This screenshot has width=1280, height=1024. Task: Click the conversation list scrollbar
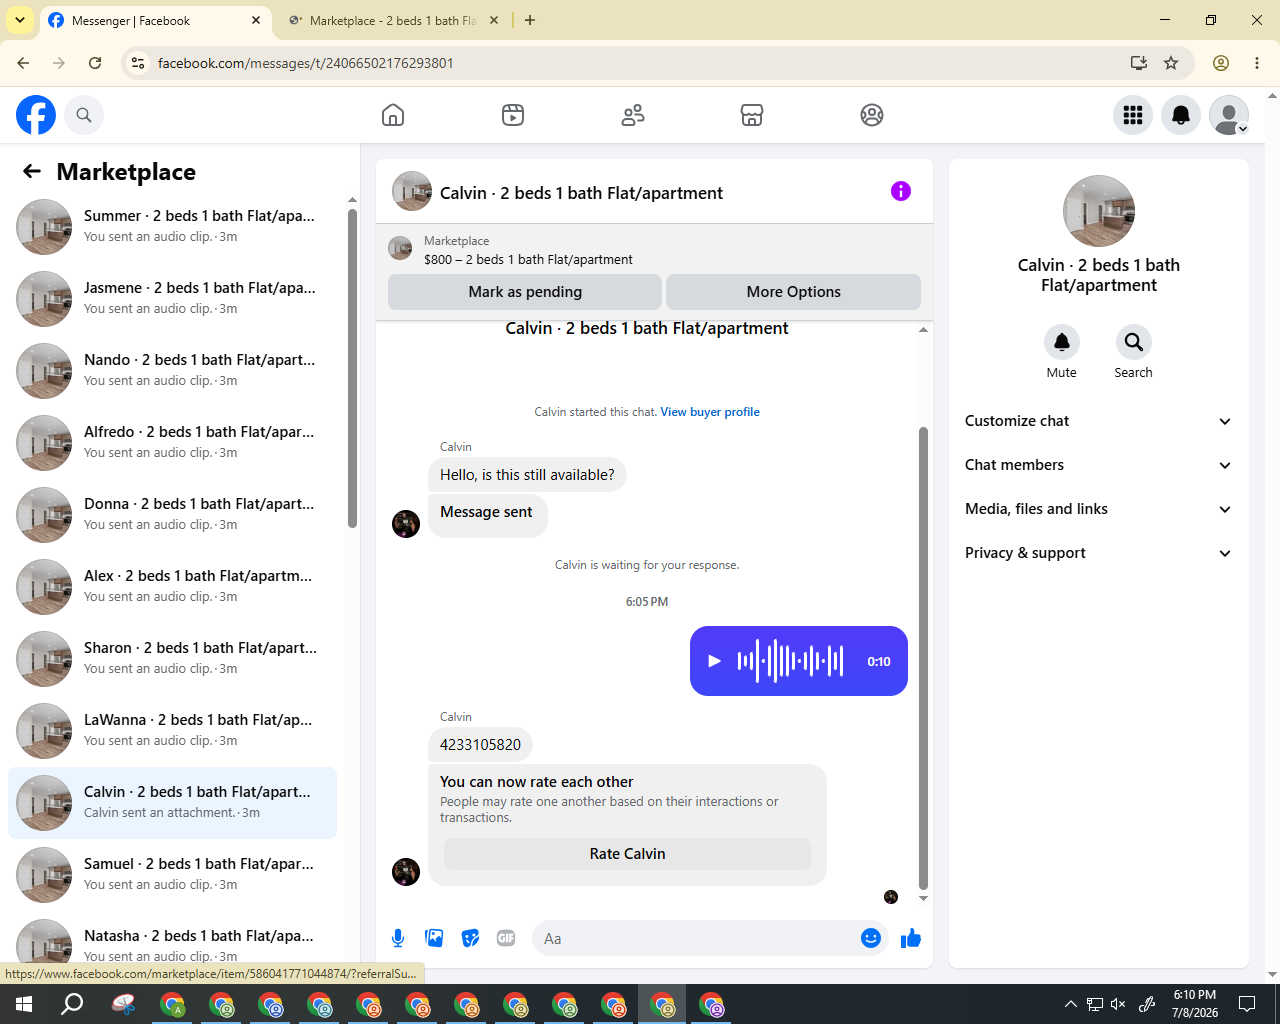(352, 368)
